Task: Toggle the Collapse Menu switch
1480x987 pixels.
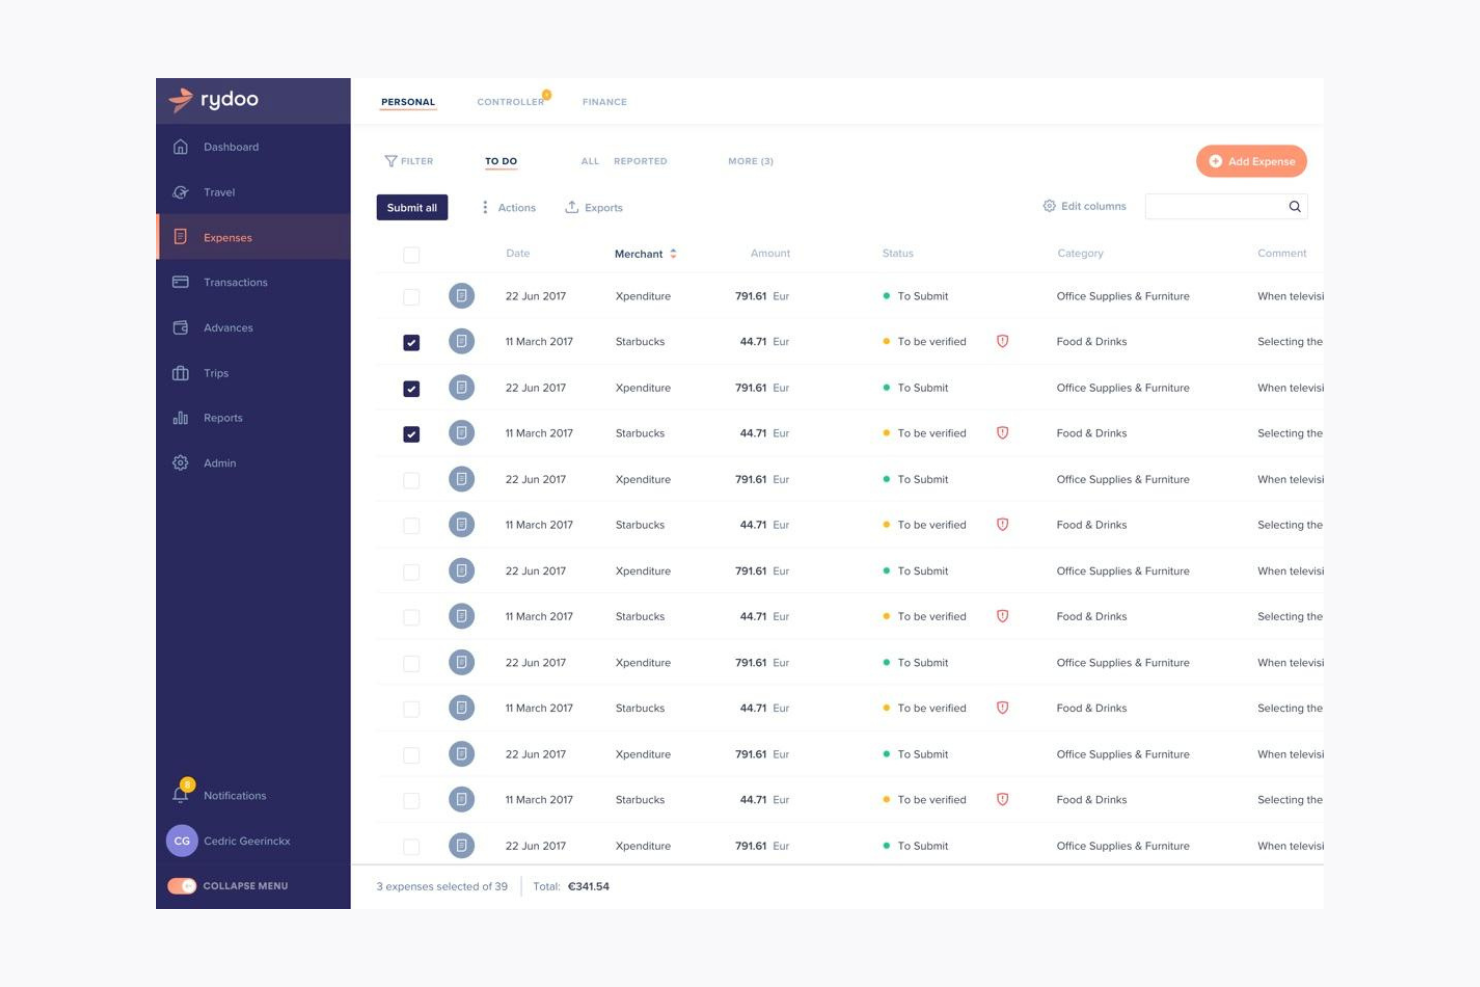Action: (x=182, y=886)
